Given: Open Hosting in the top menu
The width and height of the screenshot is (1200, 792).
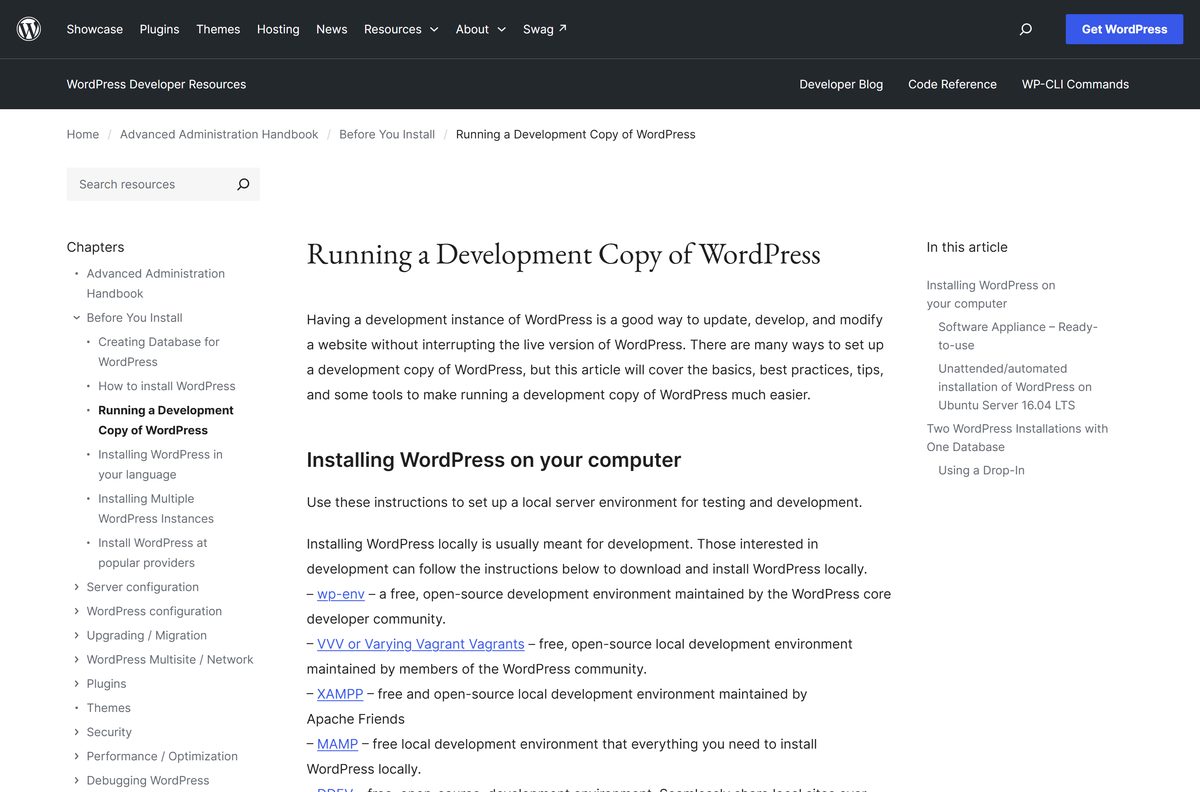Looking at the screenshot, I should coord(278,29).
